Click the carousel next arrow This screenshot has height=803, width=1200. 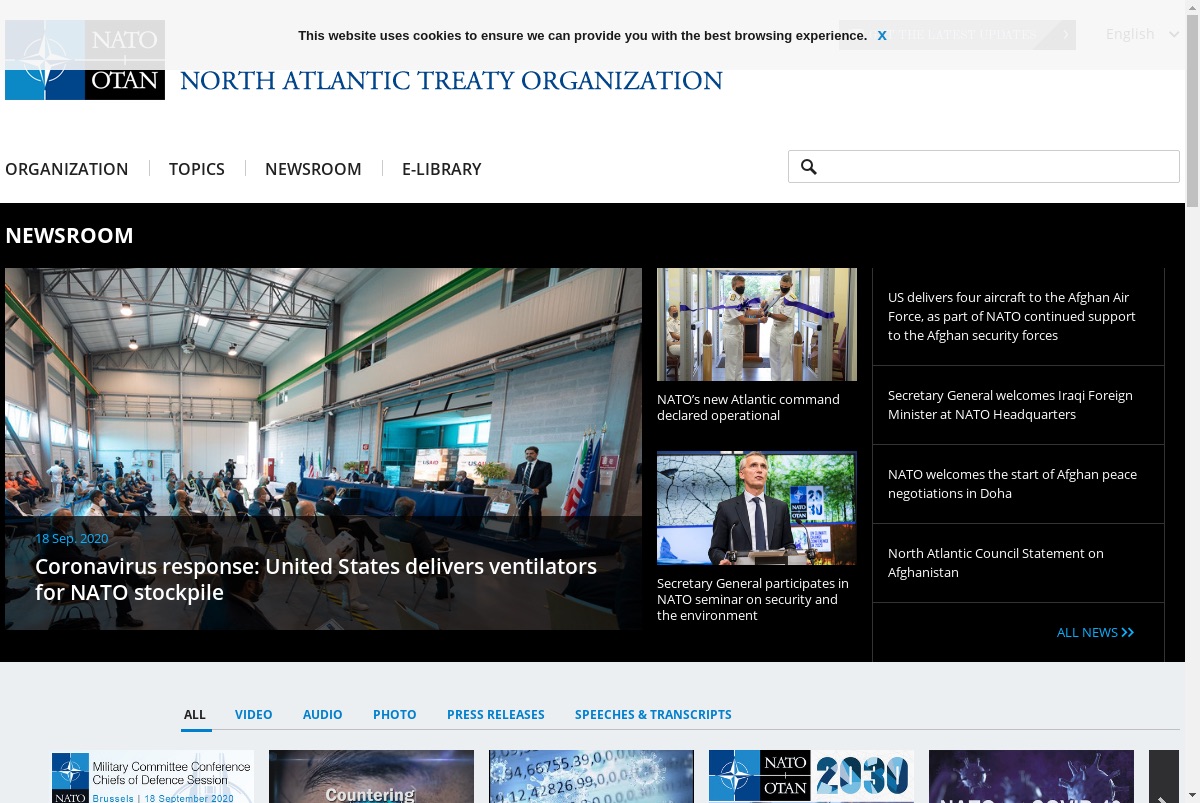pyautogui.click(x=1164, y=778)
